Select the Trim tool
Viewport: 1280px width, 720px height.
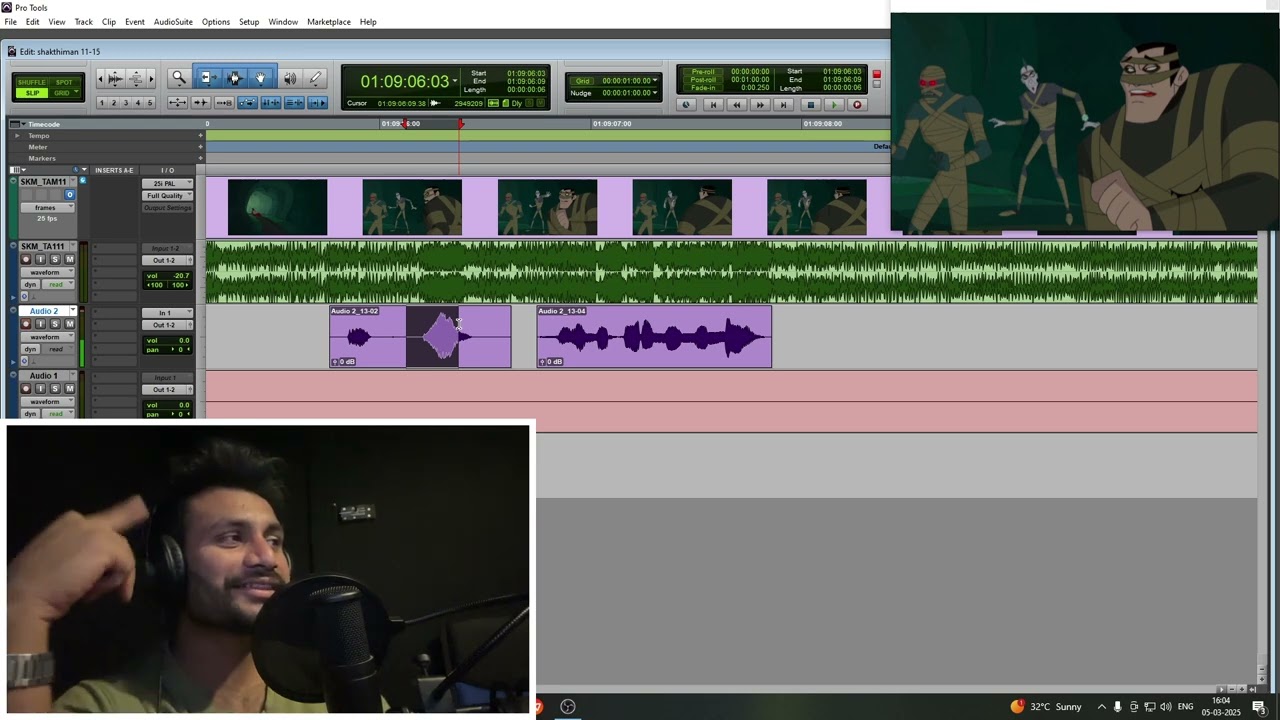point(209,78)
